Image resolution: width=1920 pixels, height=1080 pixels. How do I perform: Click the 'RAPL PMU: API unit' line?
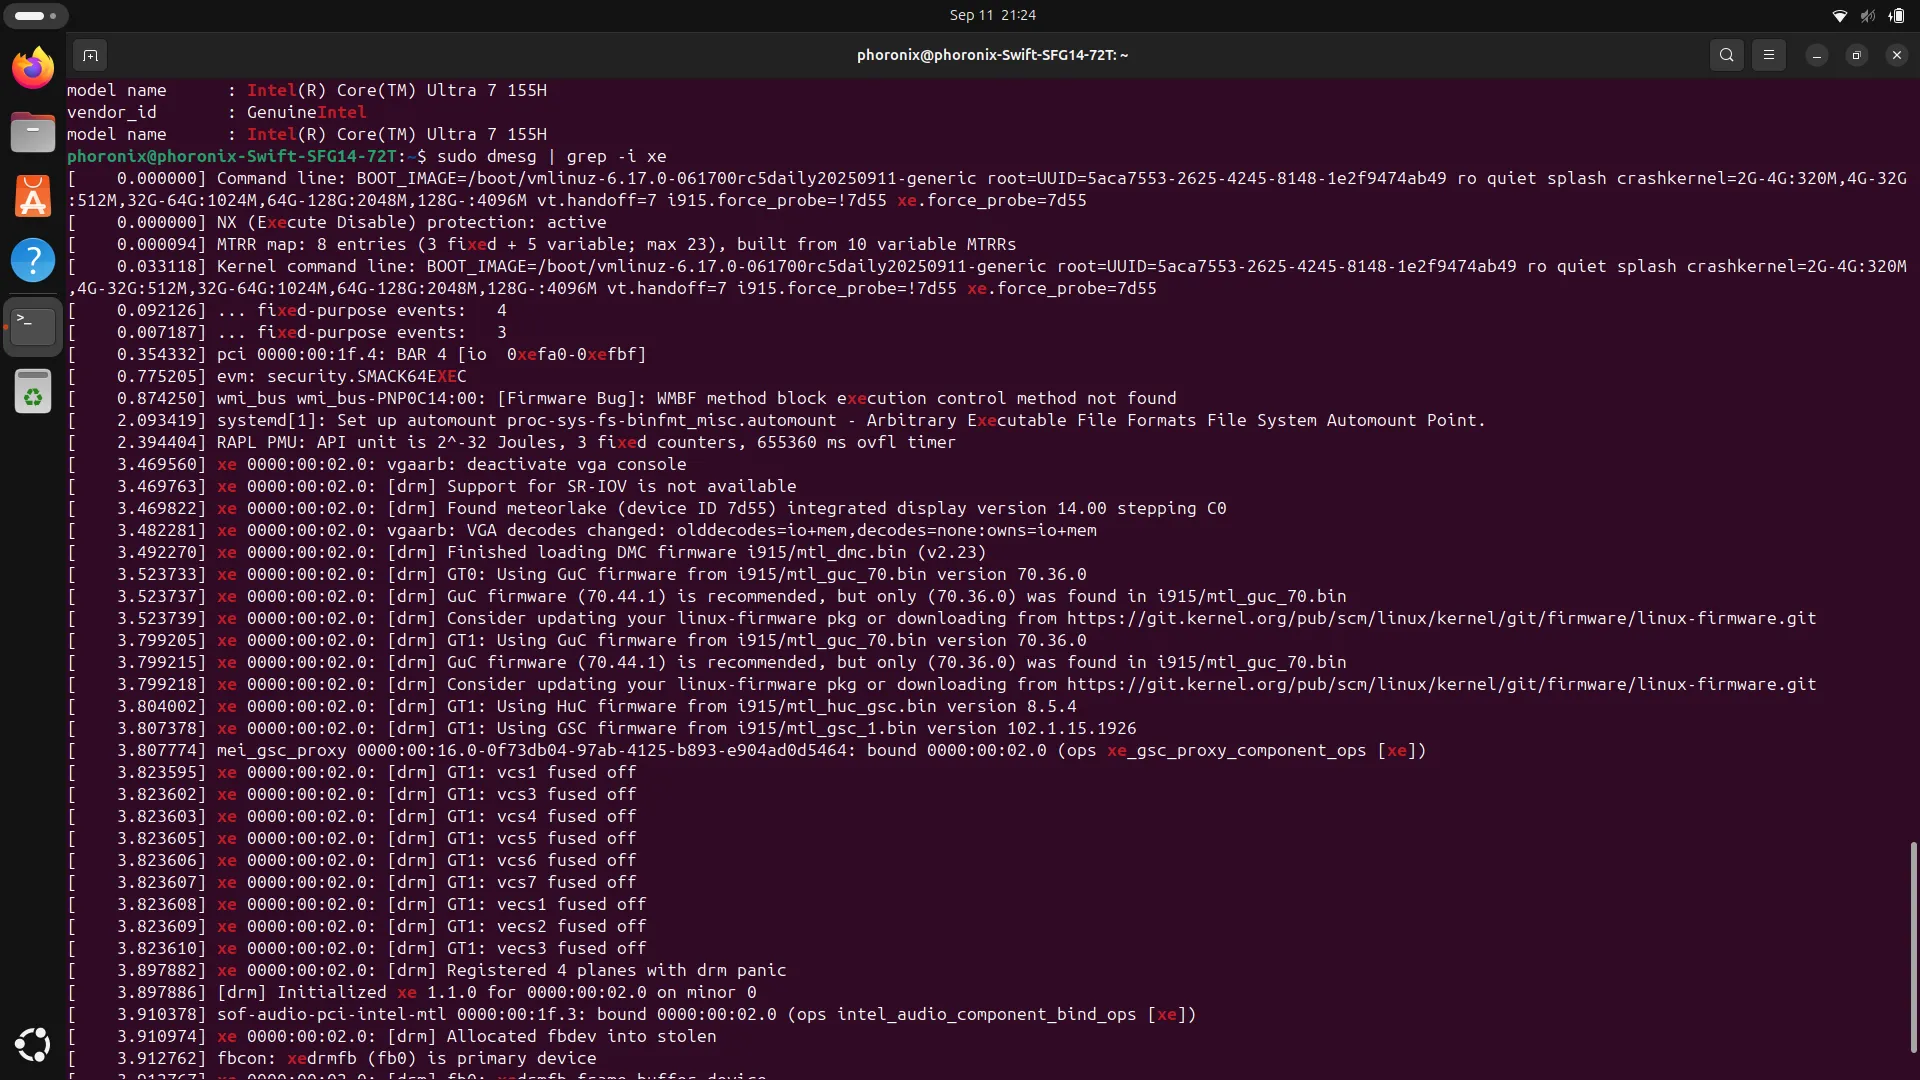(x=512, y=442)
